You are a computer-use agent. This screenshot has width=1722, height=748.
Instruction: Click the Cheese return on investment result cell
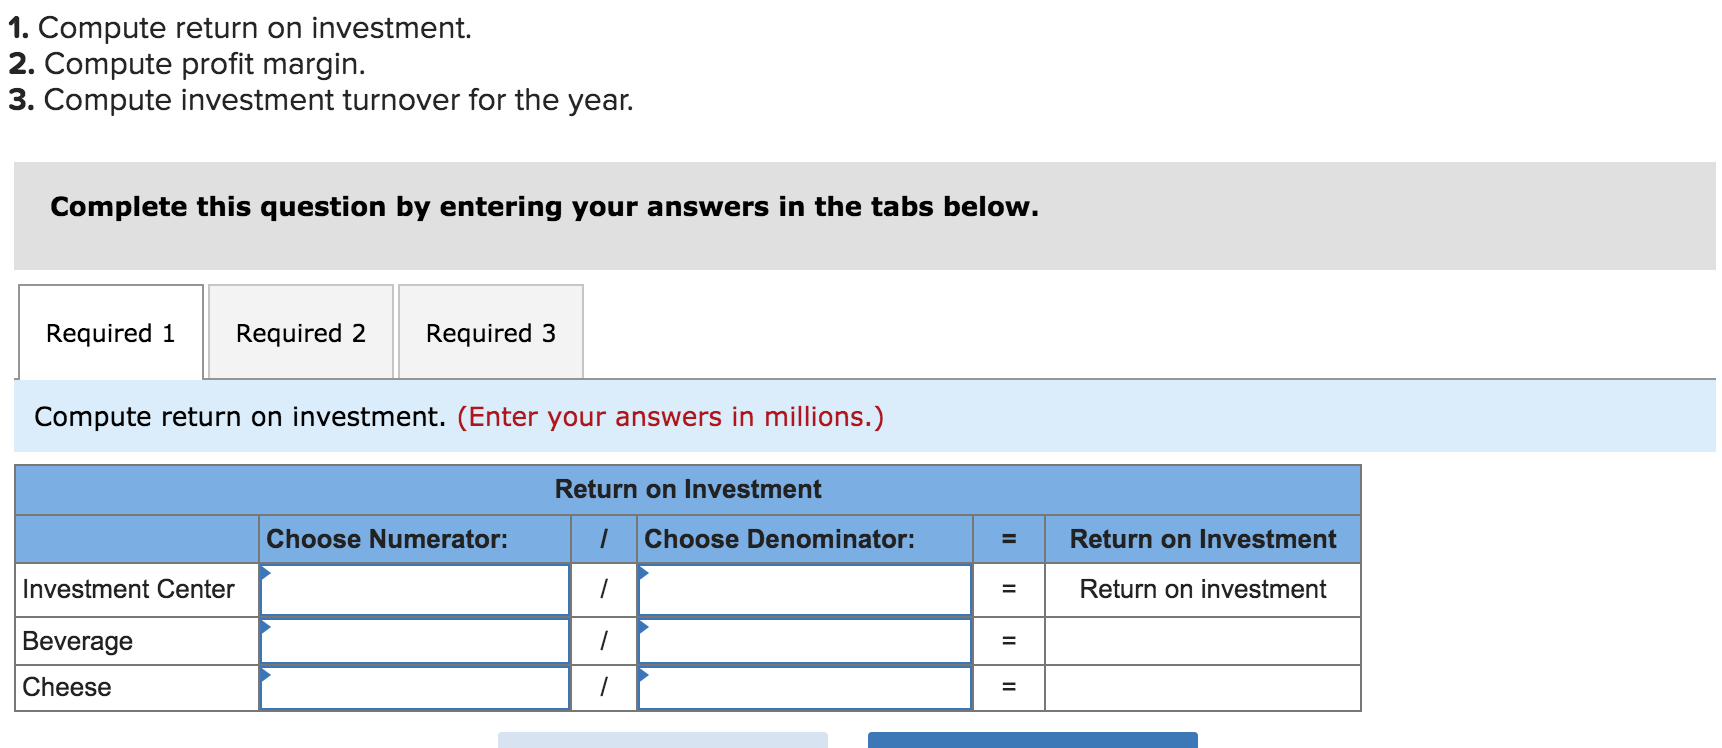point(1202,687)
